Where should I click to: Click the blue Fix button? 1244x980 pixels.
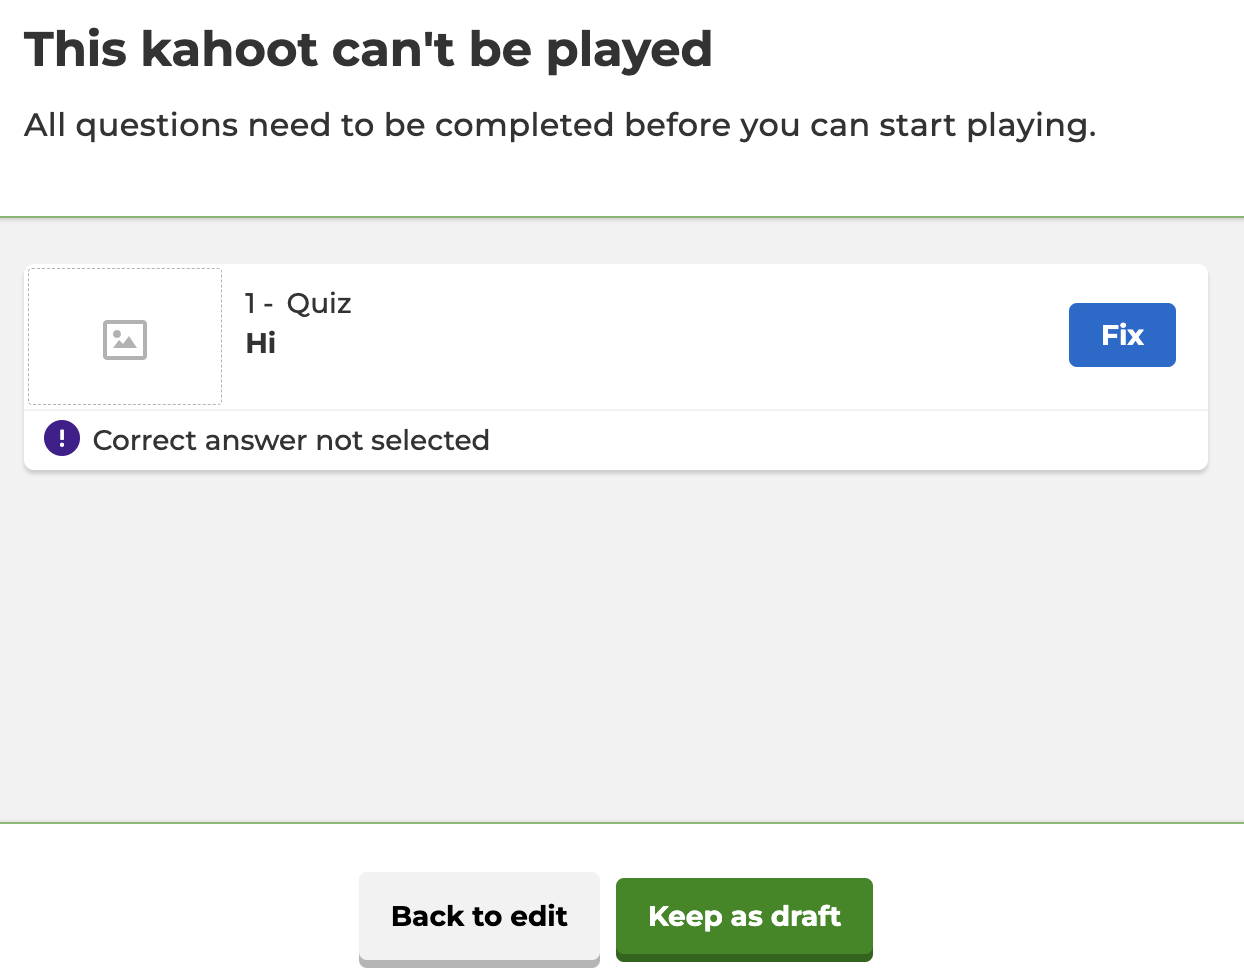(1122, 335)
